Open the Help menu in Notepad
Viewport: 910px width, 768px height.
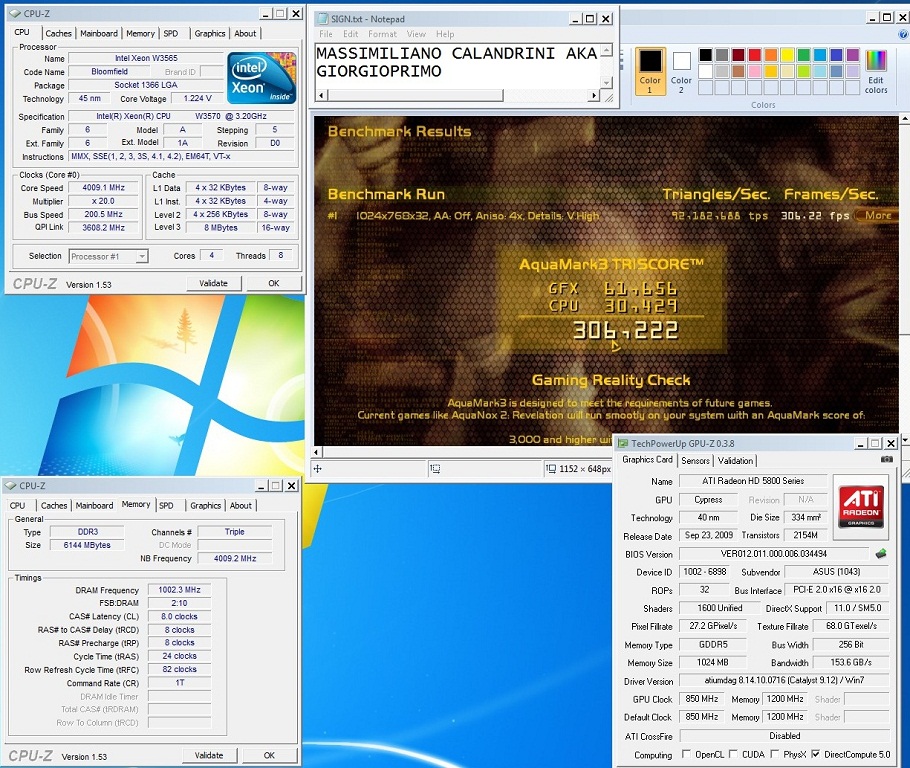pos(445,34)
